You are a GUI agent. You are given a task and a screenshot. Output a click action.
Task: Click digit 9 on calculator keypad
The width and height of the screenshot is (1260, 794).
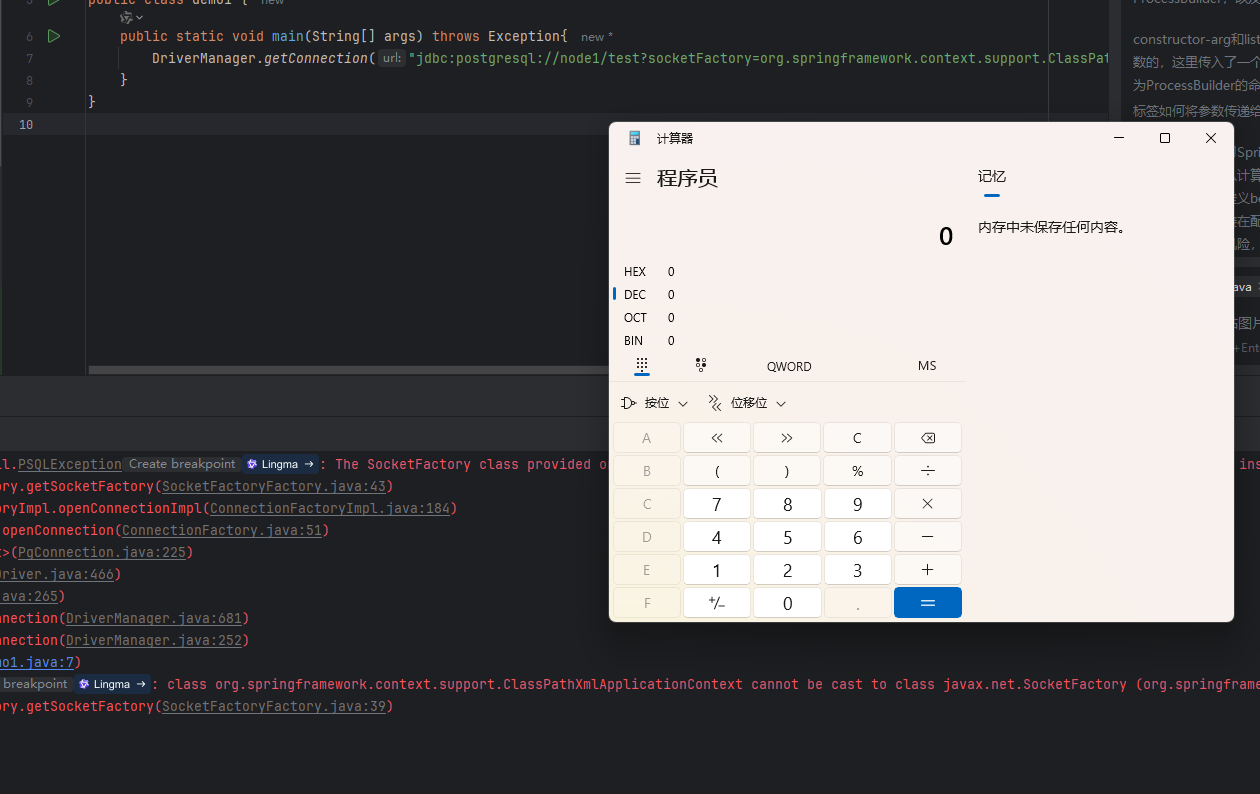click(857, 504)
